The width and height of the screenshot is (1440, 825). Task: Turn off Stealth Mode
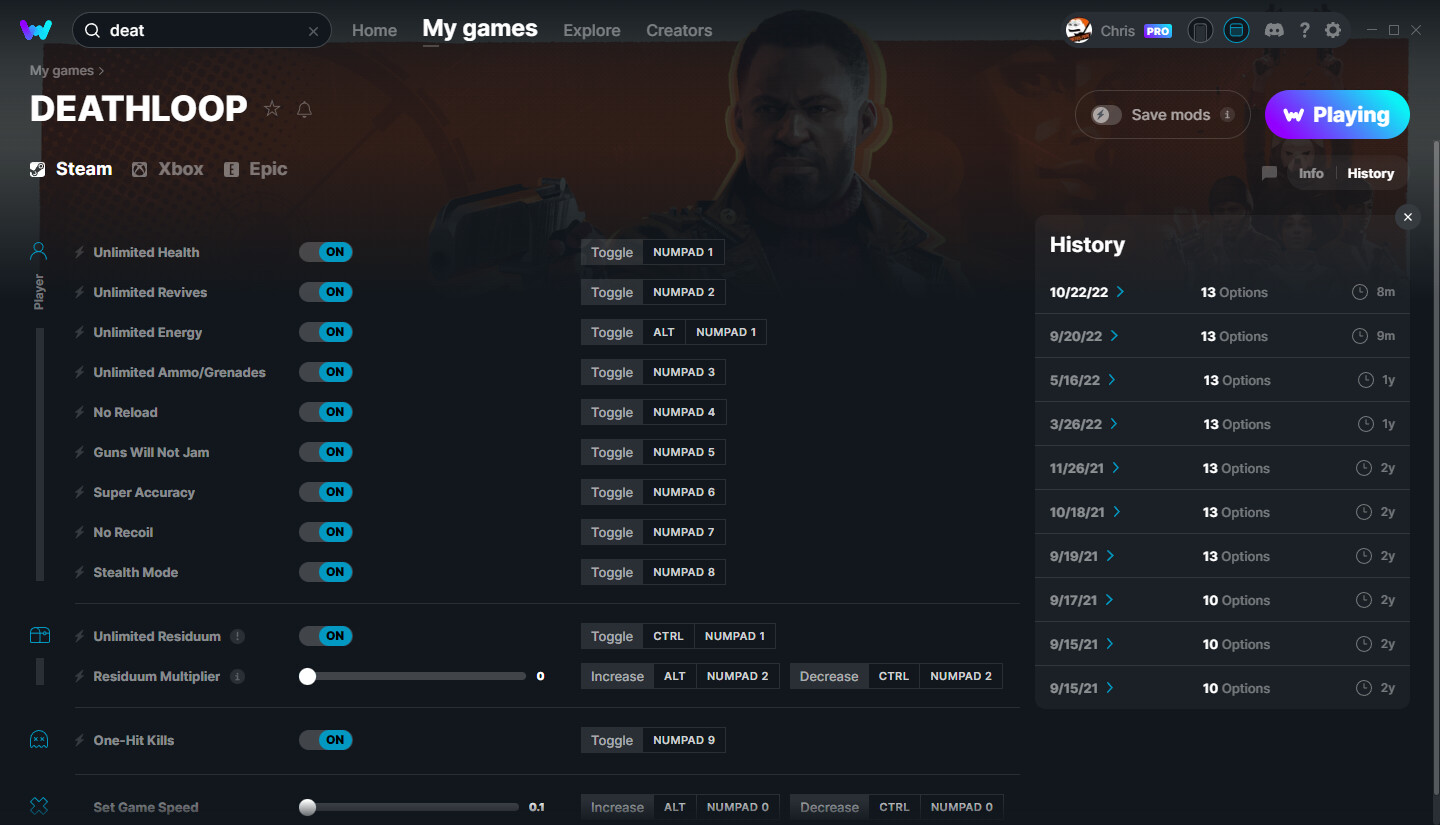point(325,571)
